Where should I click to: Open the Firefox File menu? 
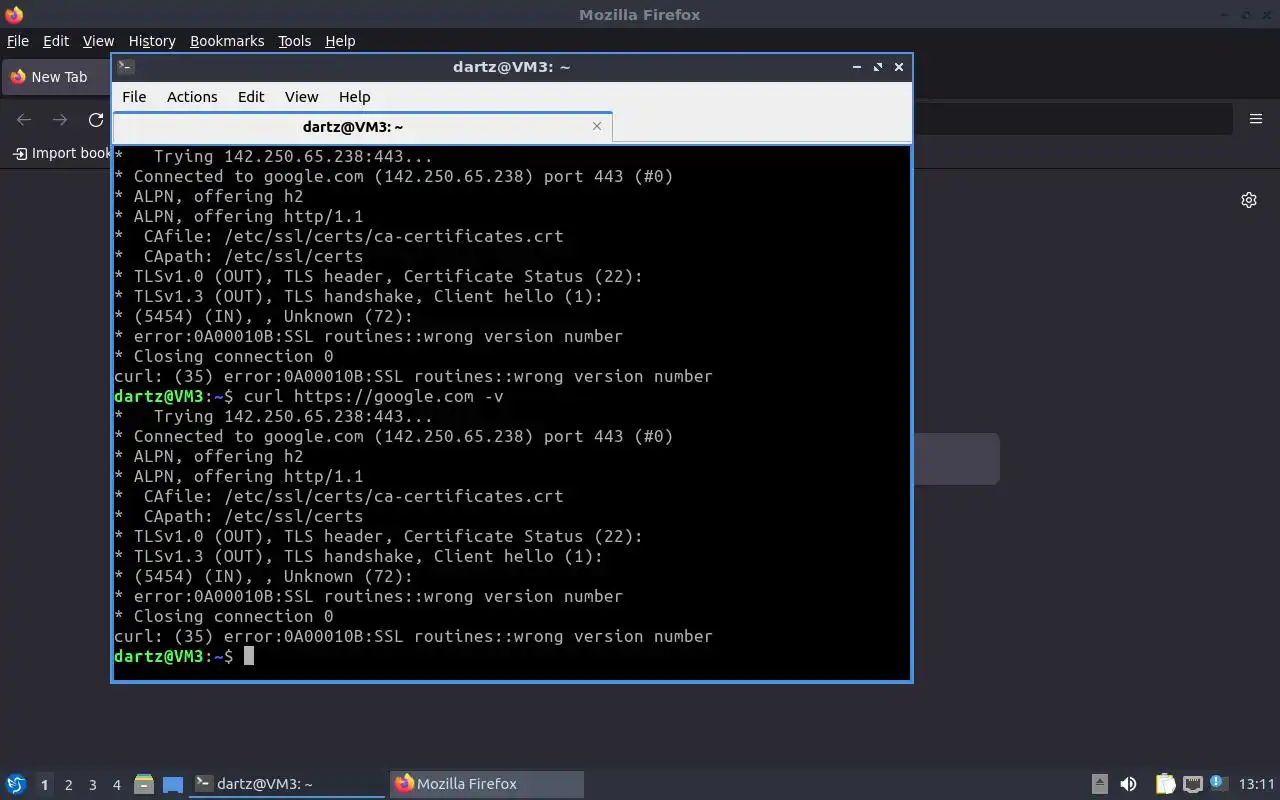point(18,41)
